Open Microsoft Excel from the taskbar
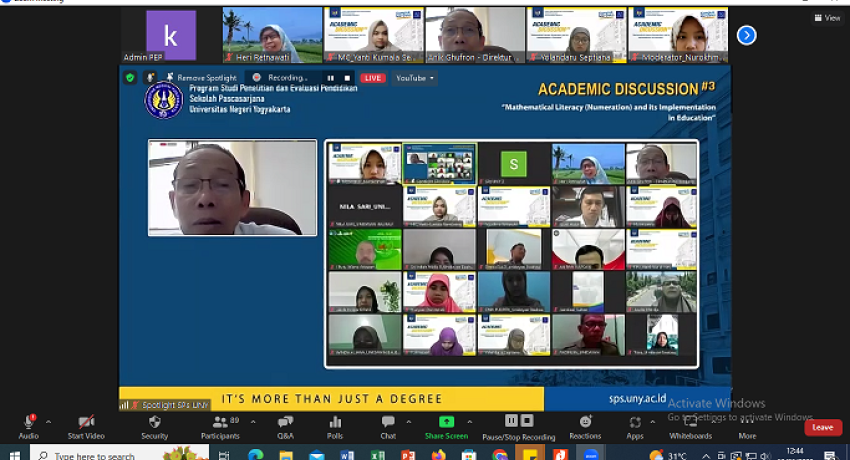This screenshot has height=460, width=850. click(378, 455)
